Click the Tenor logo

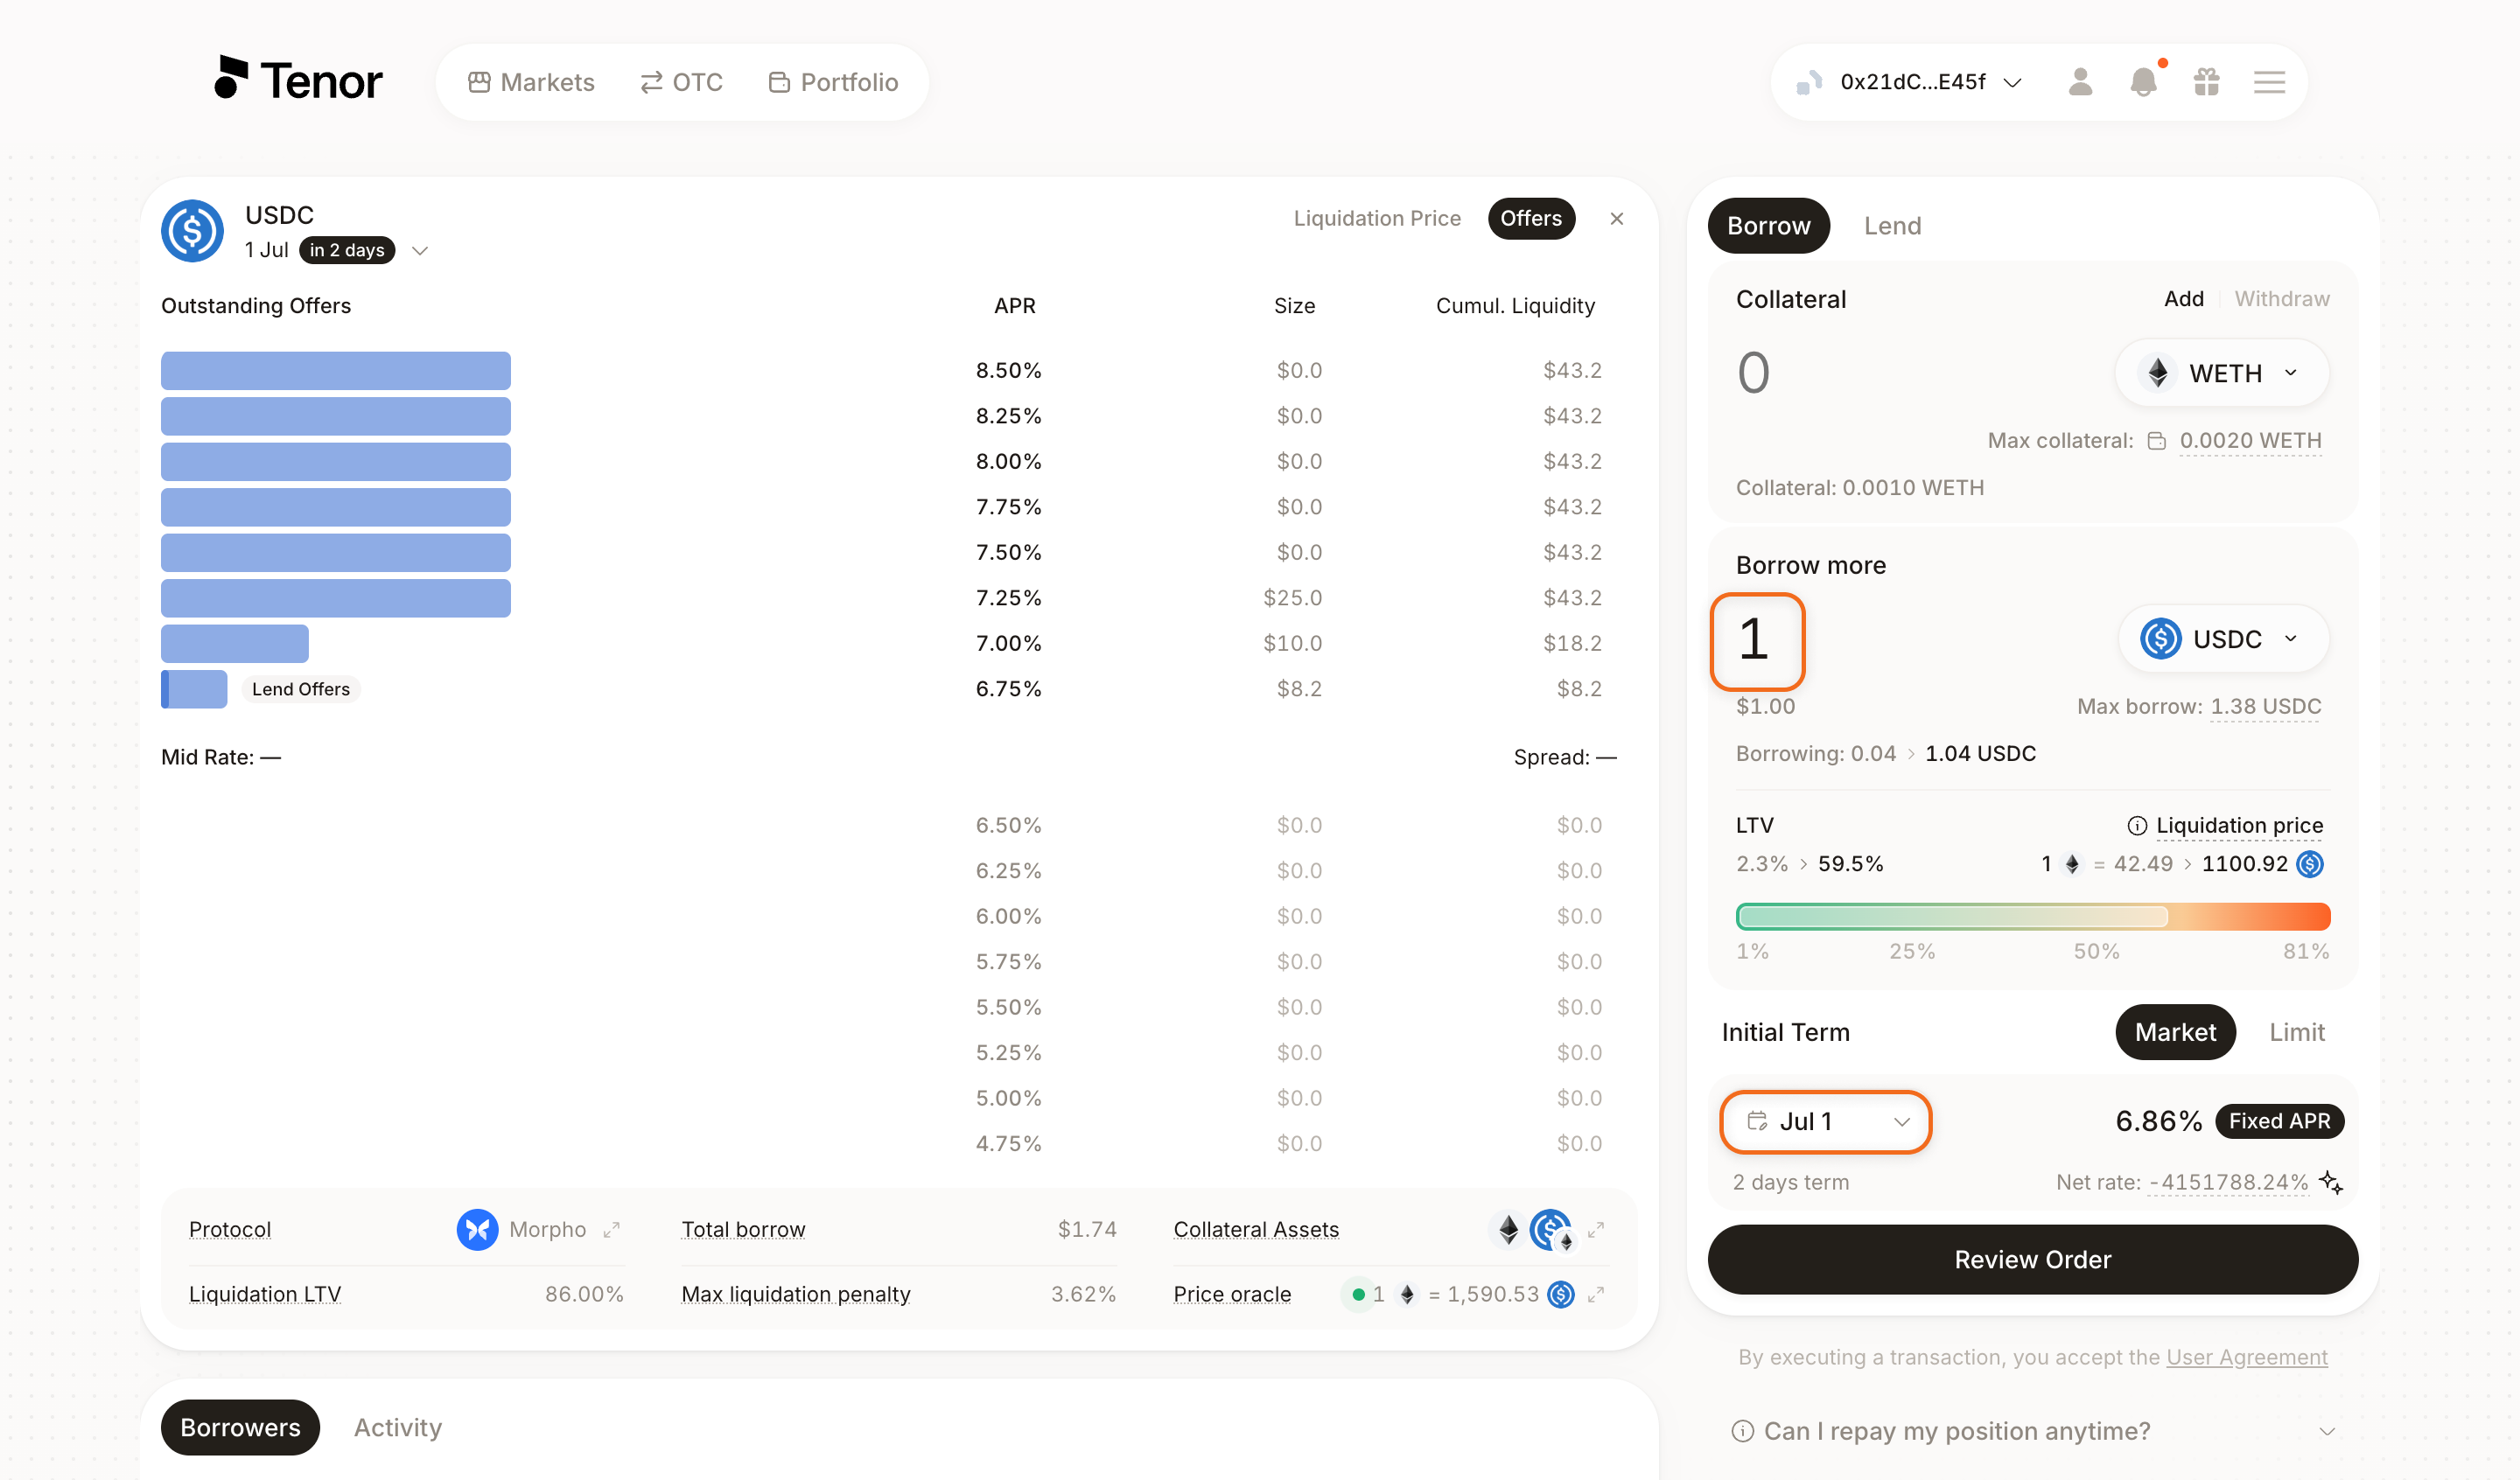click(298, 79)
